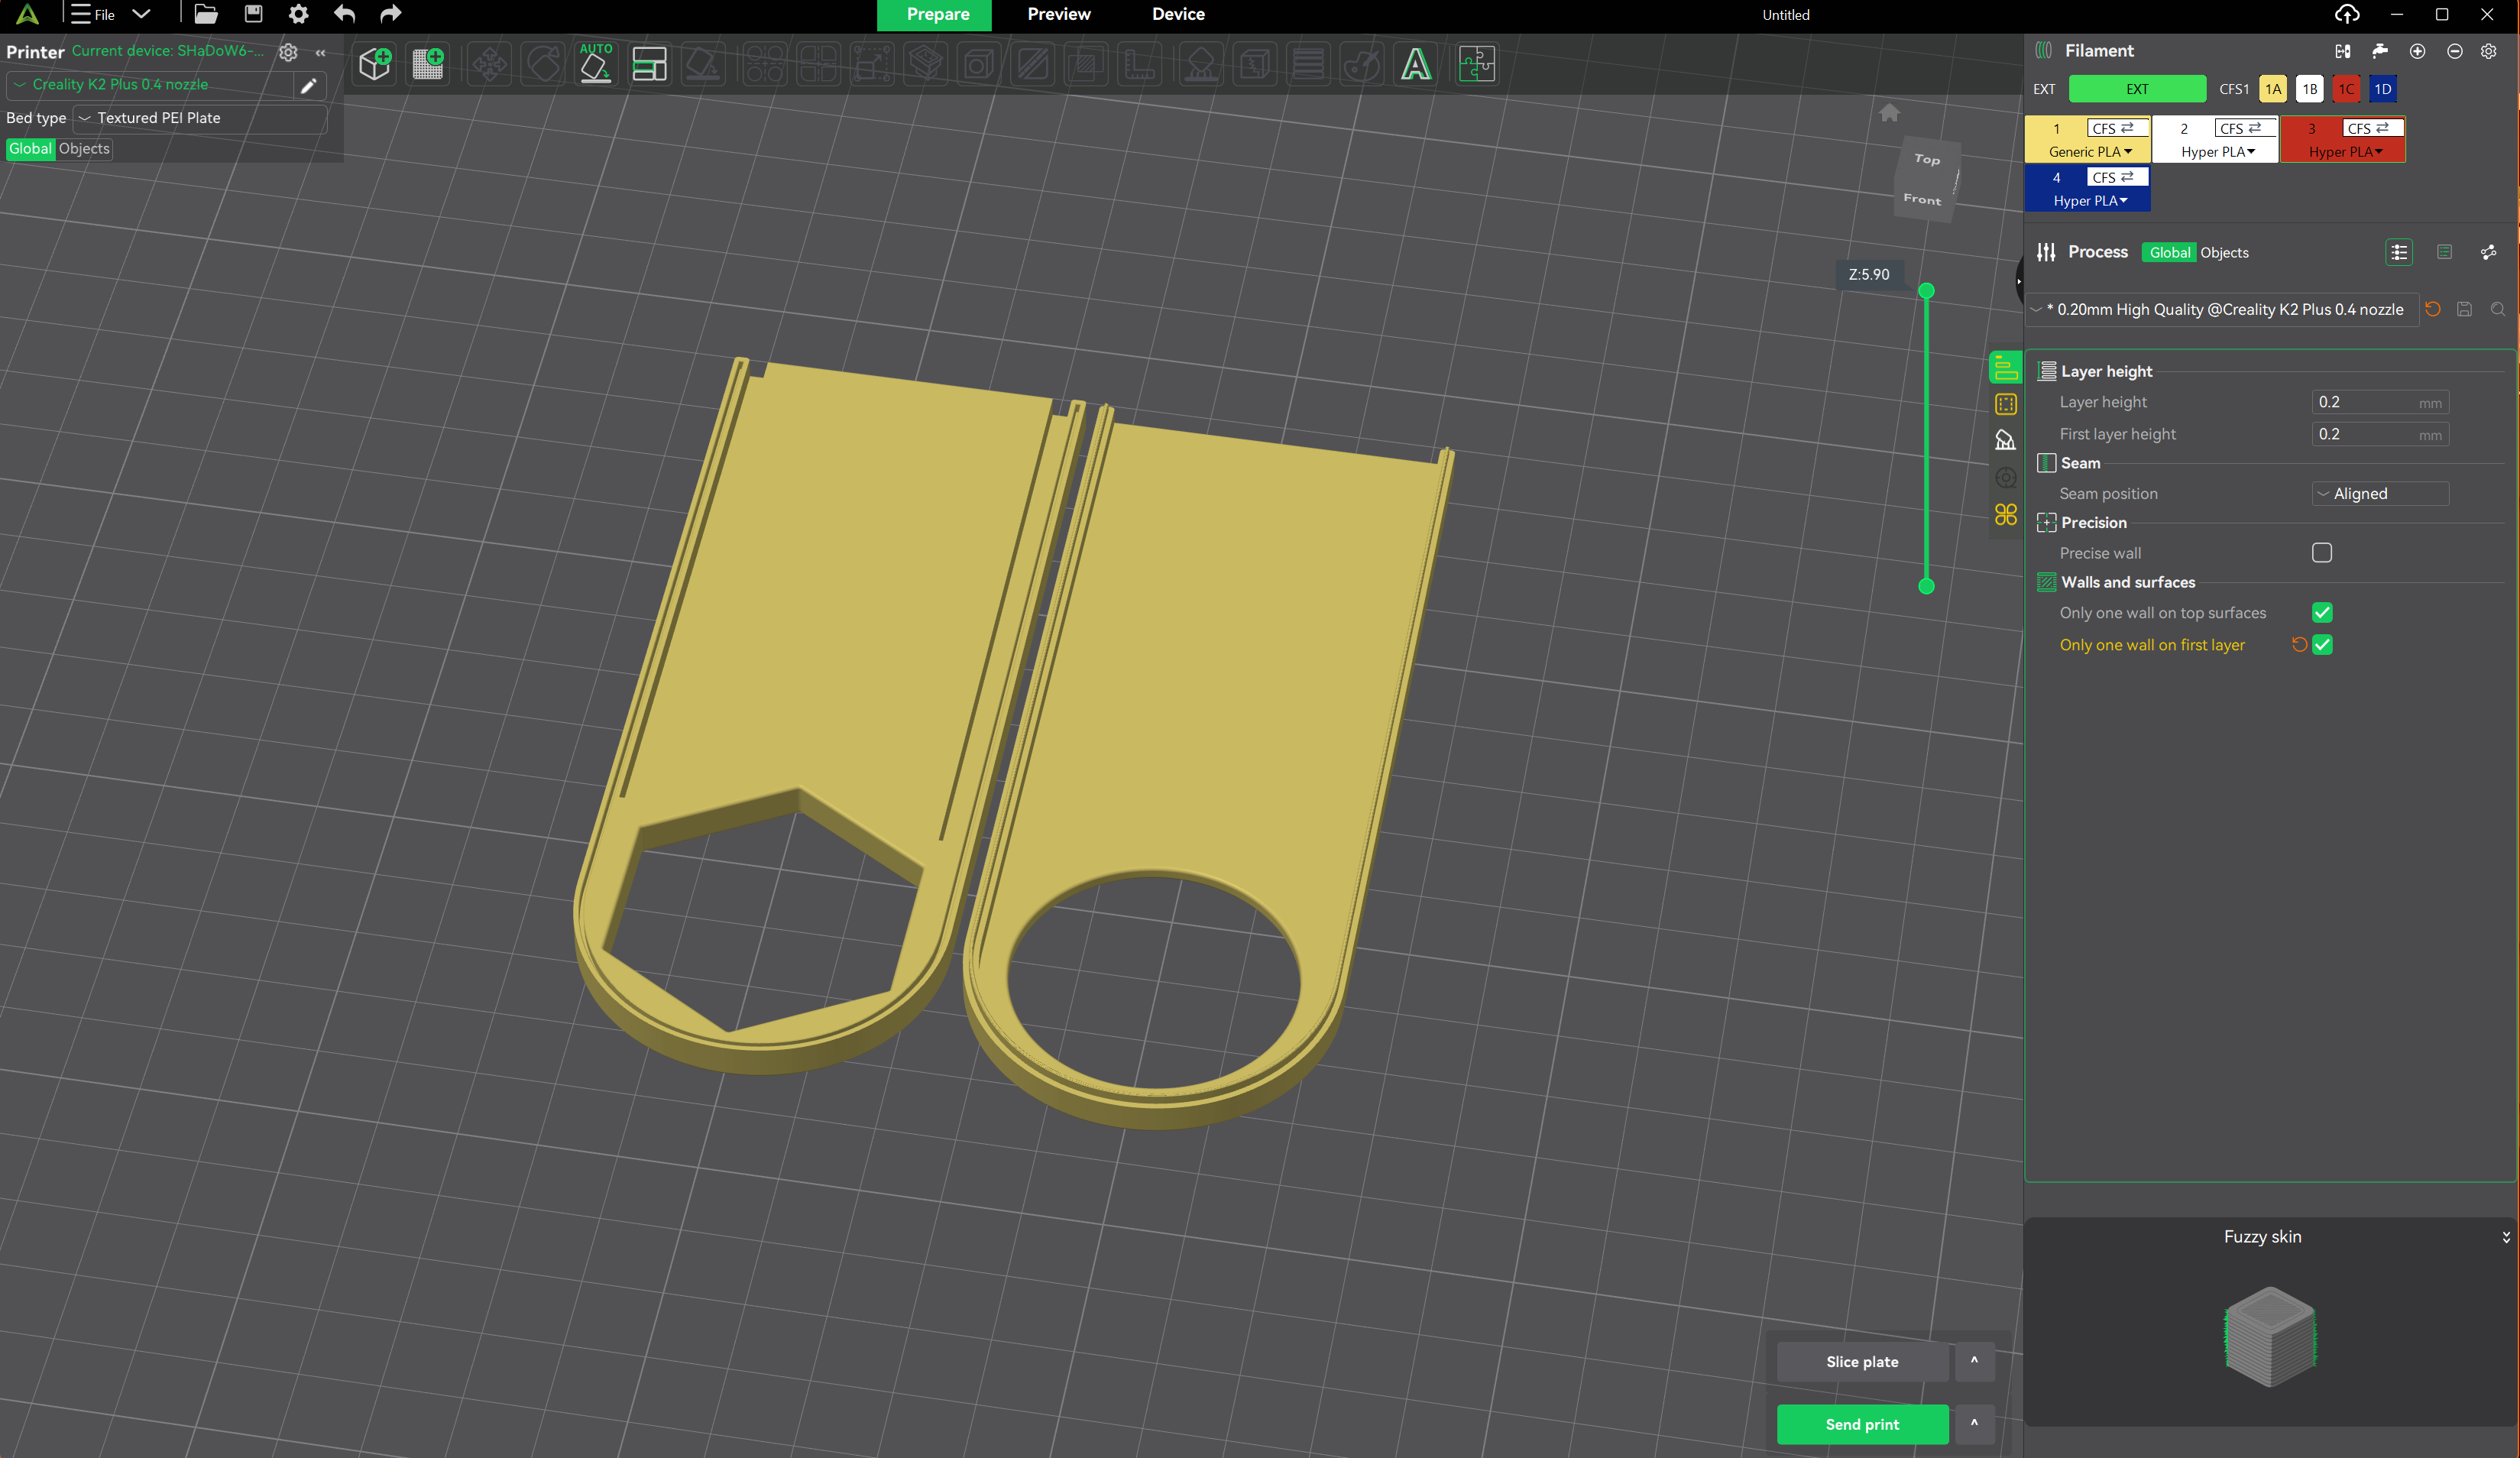Open the project folder icon
This screenshot has height=1458, width=2520.
point(206,14)
